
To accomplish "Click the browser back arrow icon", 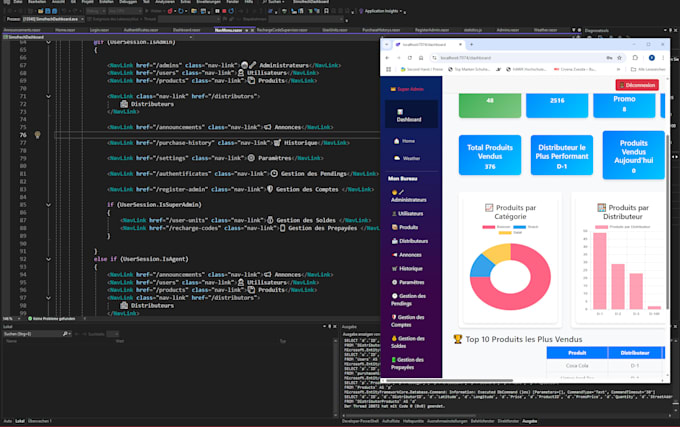I will tap(387, 58).
